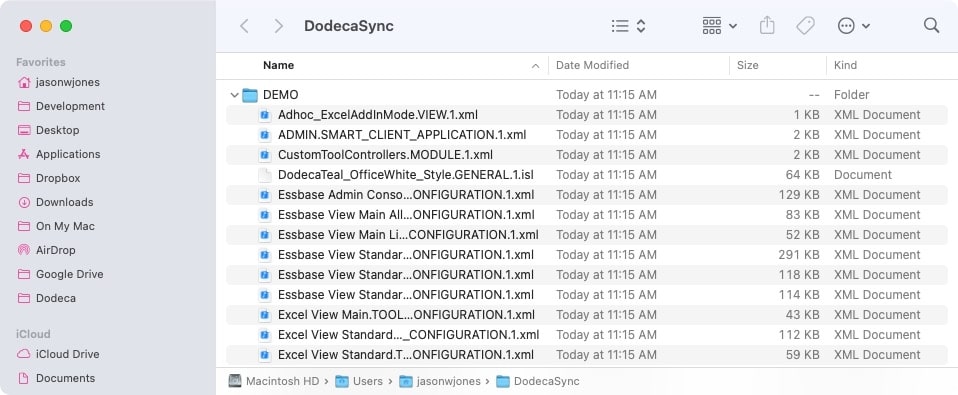
Task: Open Dodeca in the sidebar
Action: coord(56,299)
